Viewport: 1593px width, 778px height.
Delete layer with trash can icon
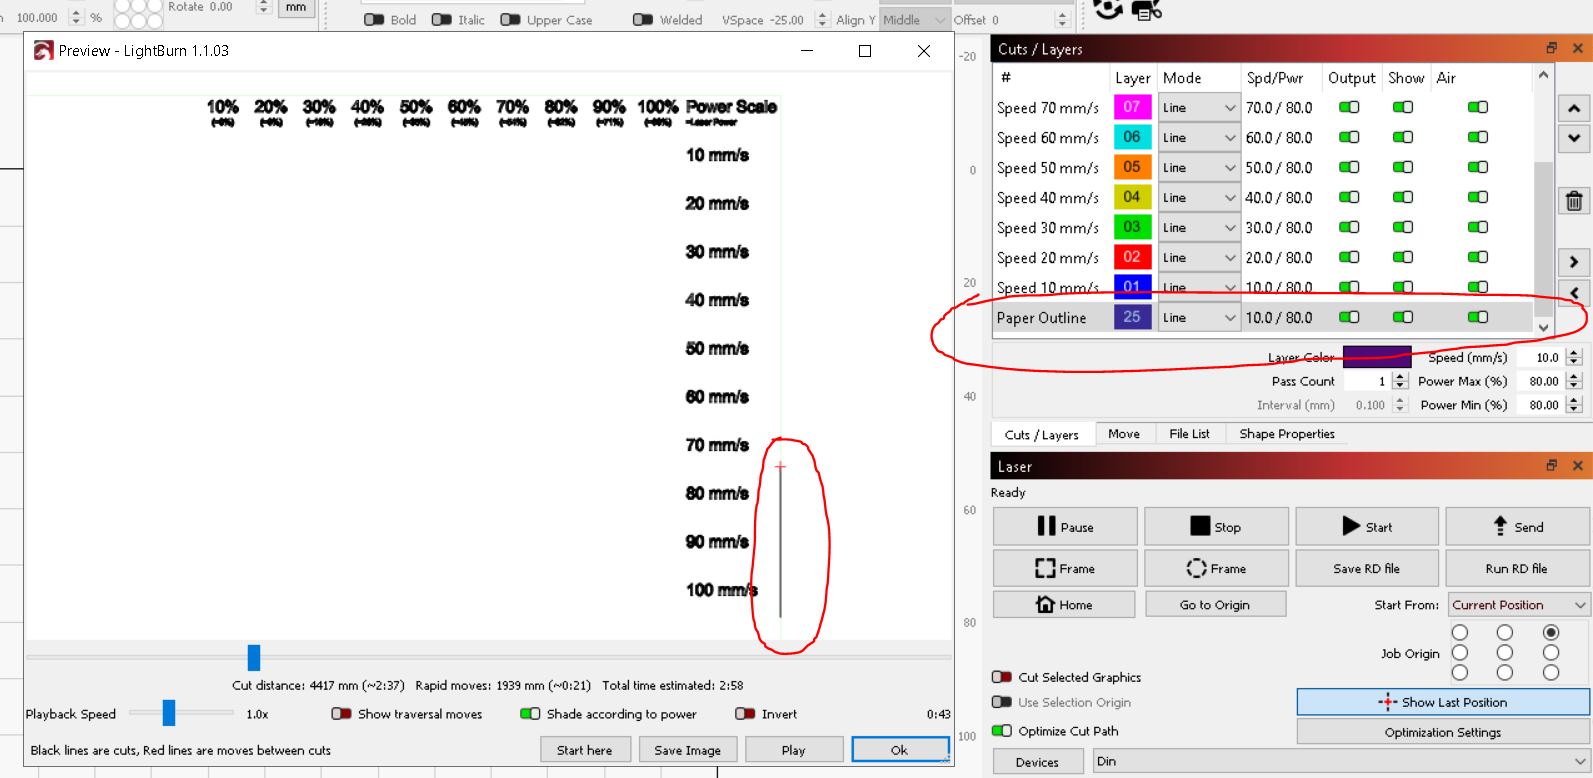coord(1573,201)
